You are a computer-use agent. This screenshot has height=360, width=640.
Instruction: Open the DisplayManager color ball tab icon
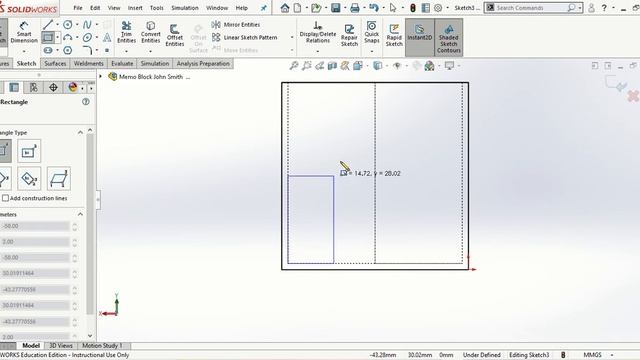coord(73,87)
